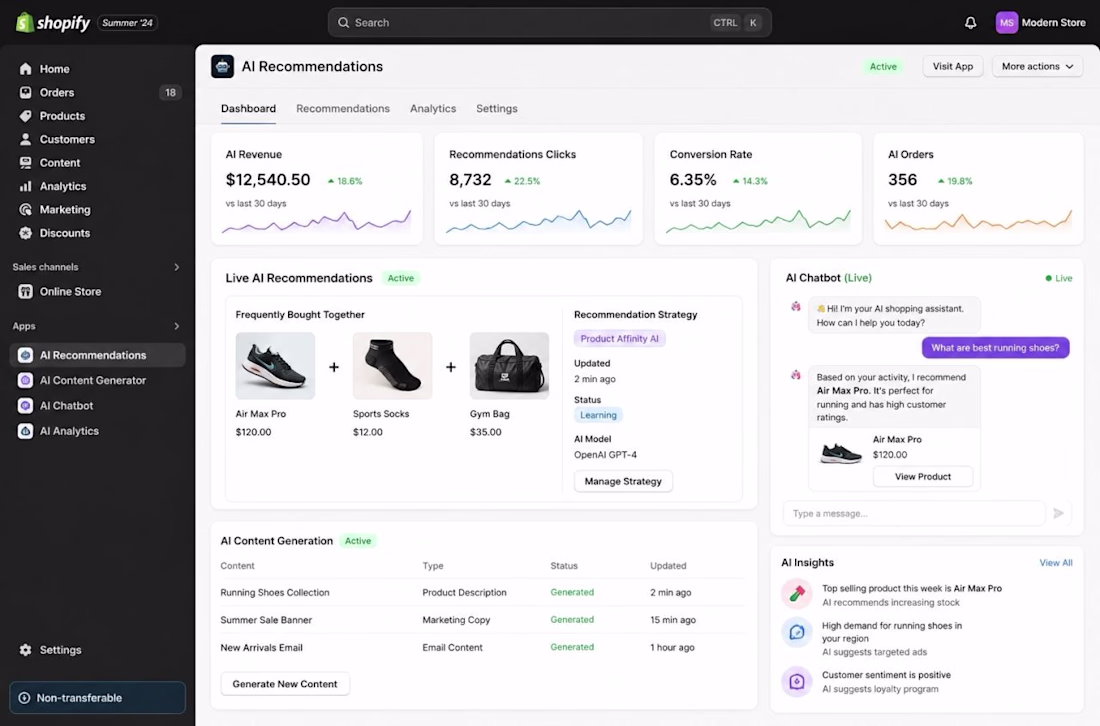Click the Summer Sale Banner row

click(x=483, y=620)
